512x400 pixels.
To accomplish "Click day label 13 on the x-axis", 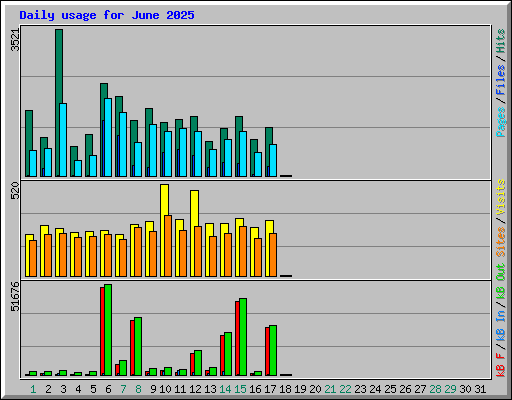I will tap(210, 389).
